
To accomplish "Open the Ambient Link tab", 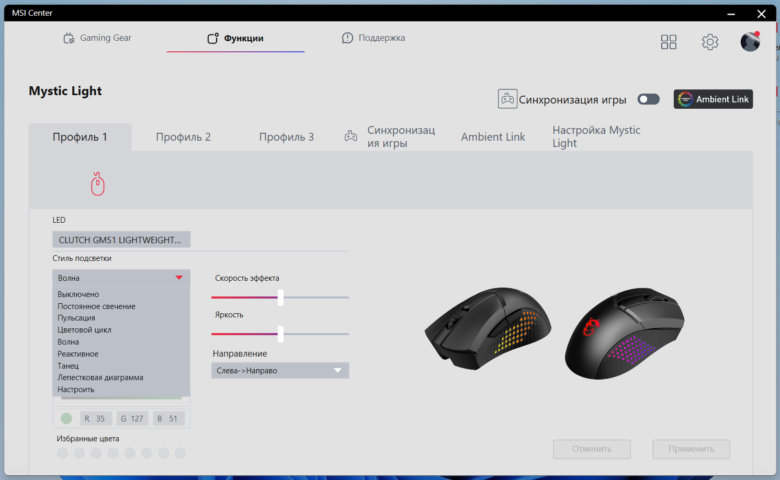I will pos(492,137).
